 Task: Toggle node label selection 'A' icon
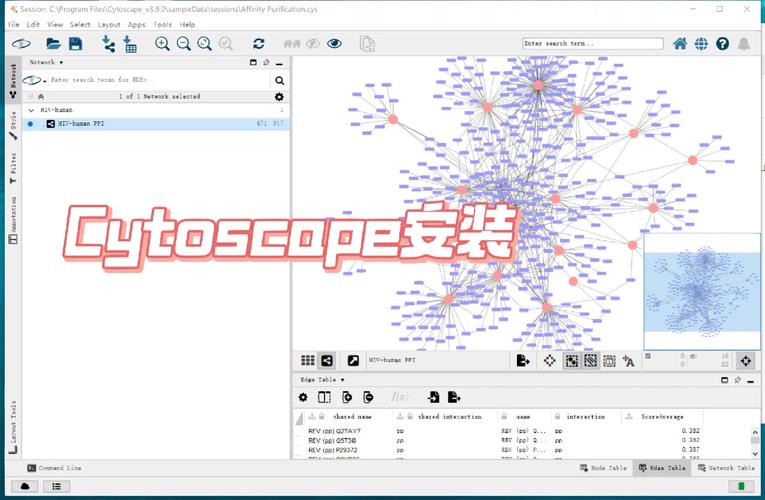pos(628,361)
